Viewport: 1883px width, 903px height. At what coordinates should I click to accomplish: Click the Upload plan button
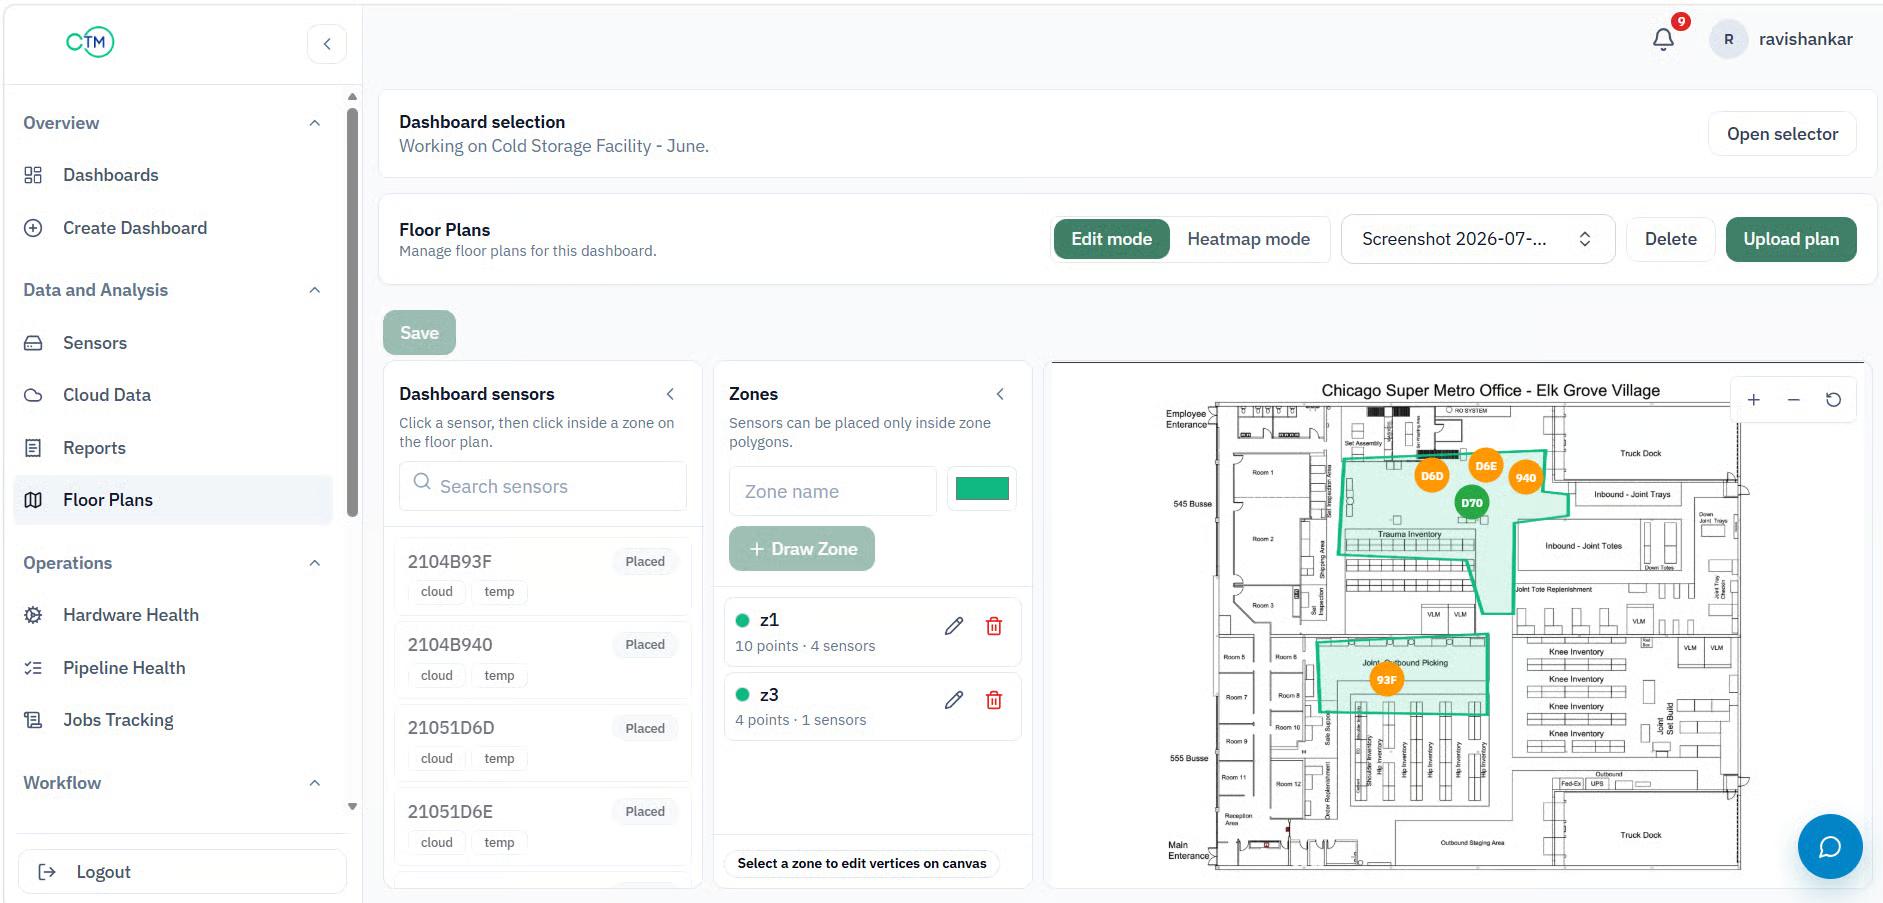click(x=1791, y=239)
